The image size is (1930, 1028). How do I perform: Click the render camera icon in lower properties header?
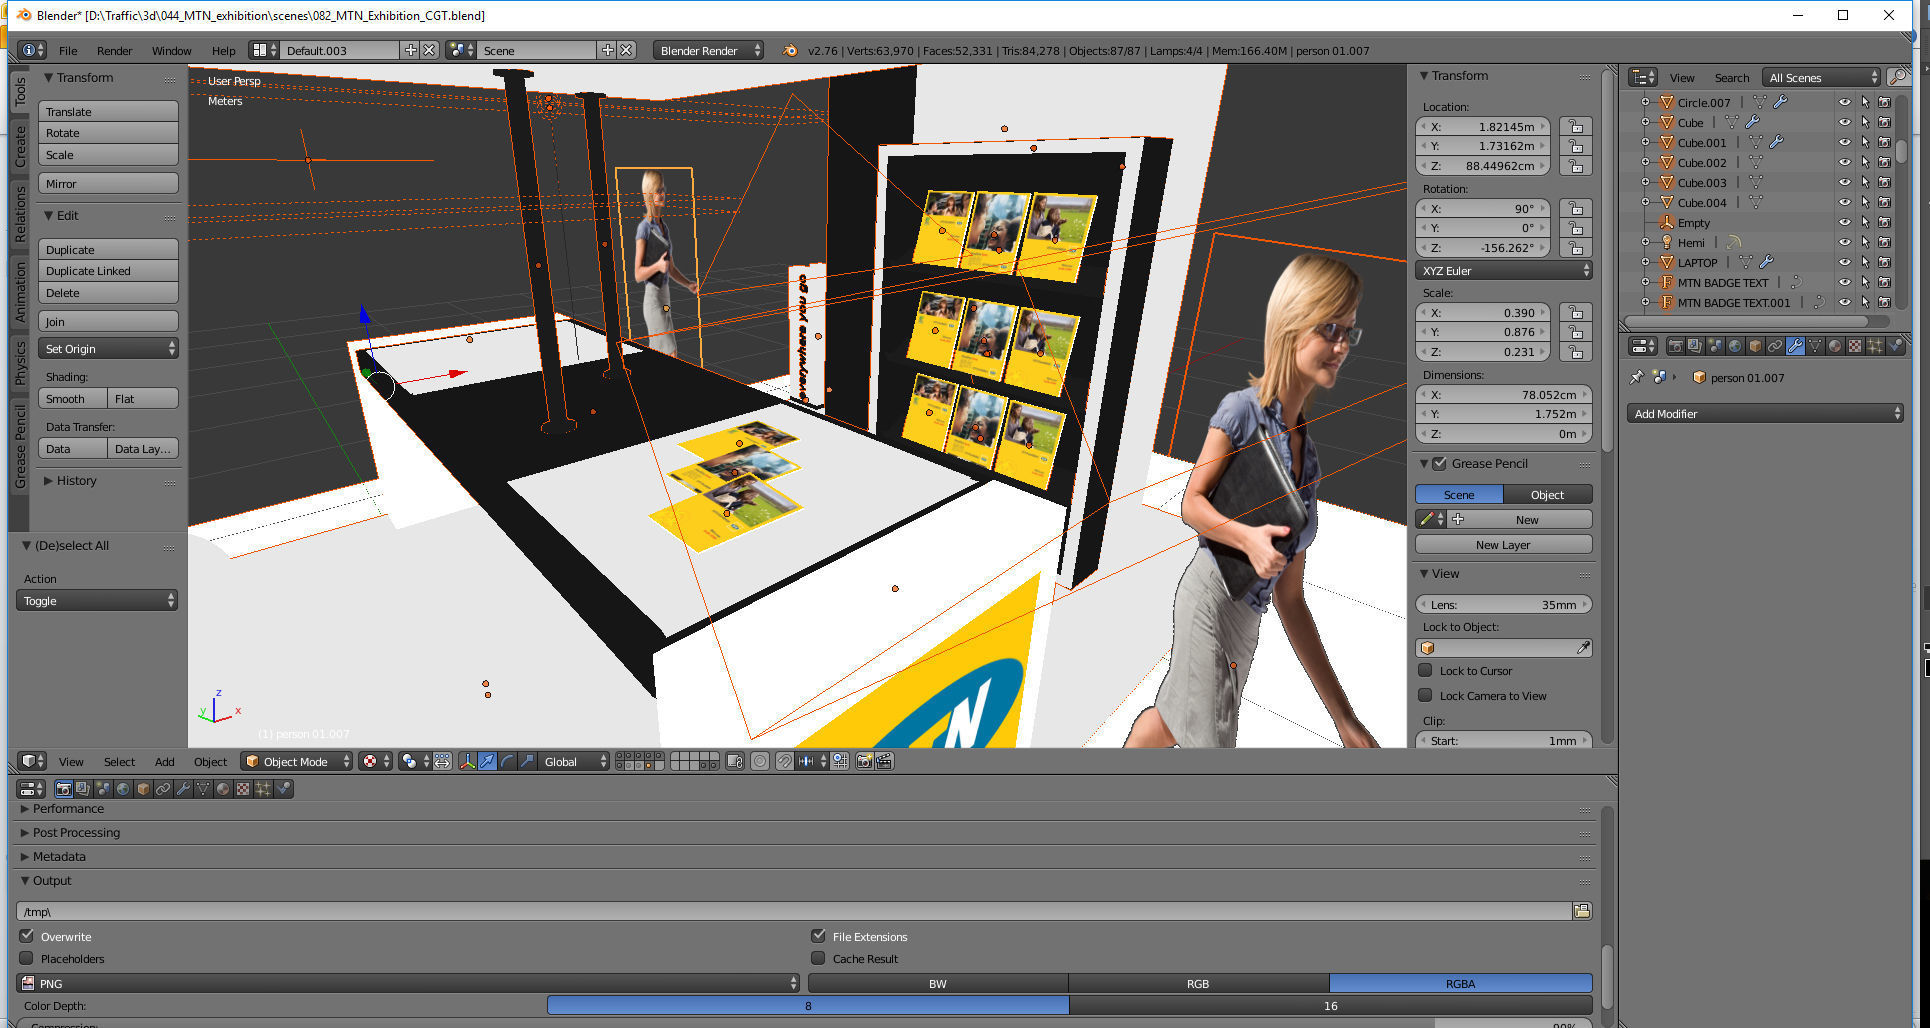tap(64, 789)
